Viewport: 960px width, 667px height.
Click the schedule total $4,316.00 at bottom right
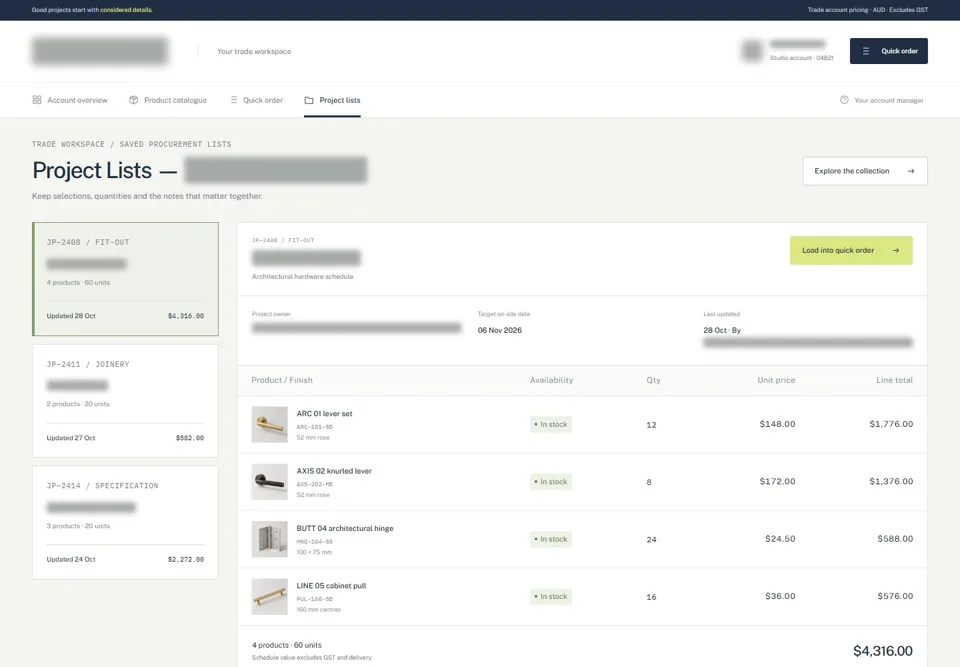(x=883, y=651)
